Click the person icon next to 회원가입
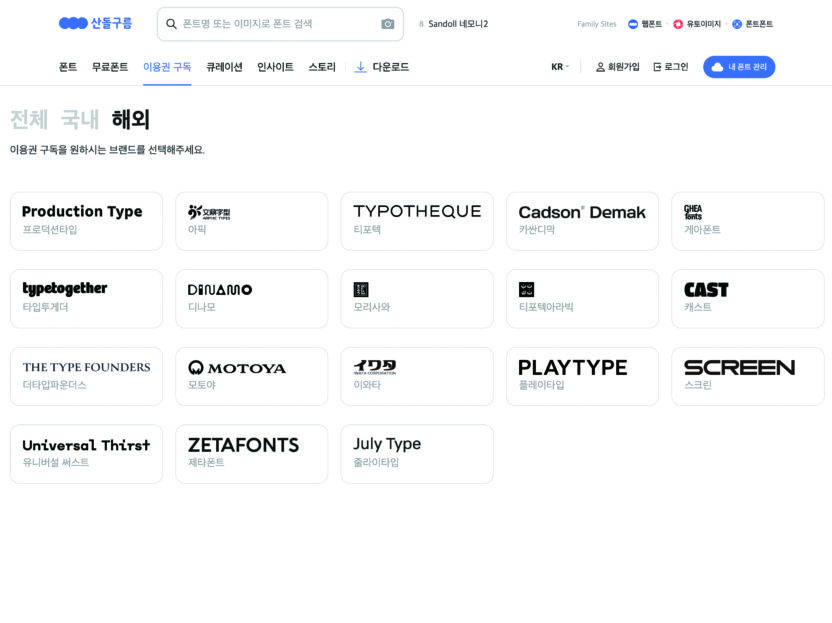 point(600,67)
